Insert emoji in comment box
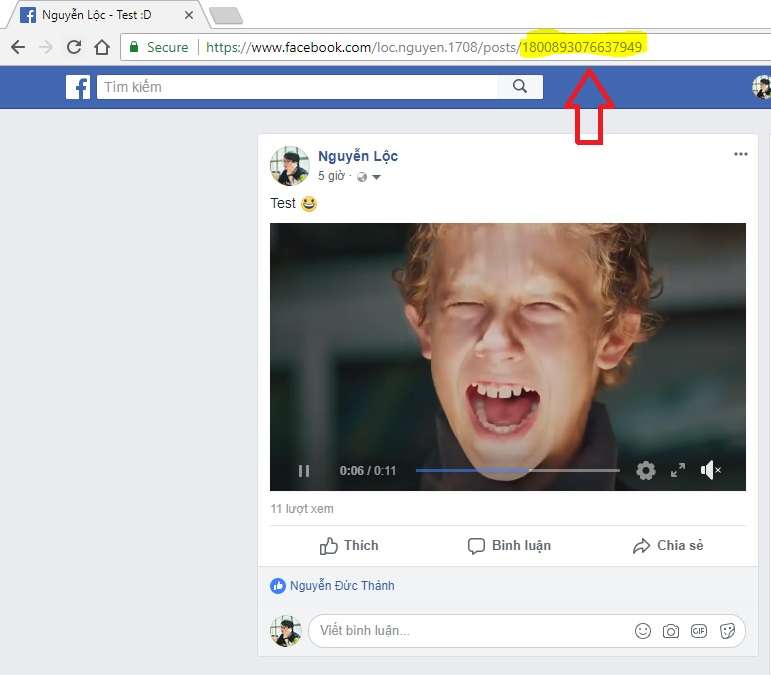Viewport: 771px width, 675px height. [x=643, y=631]
